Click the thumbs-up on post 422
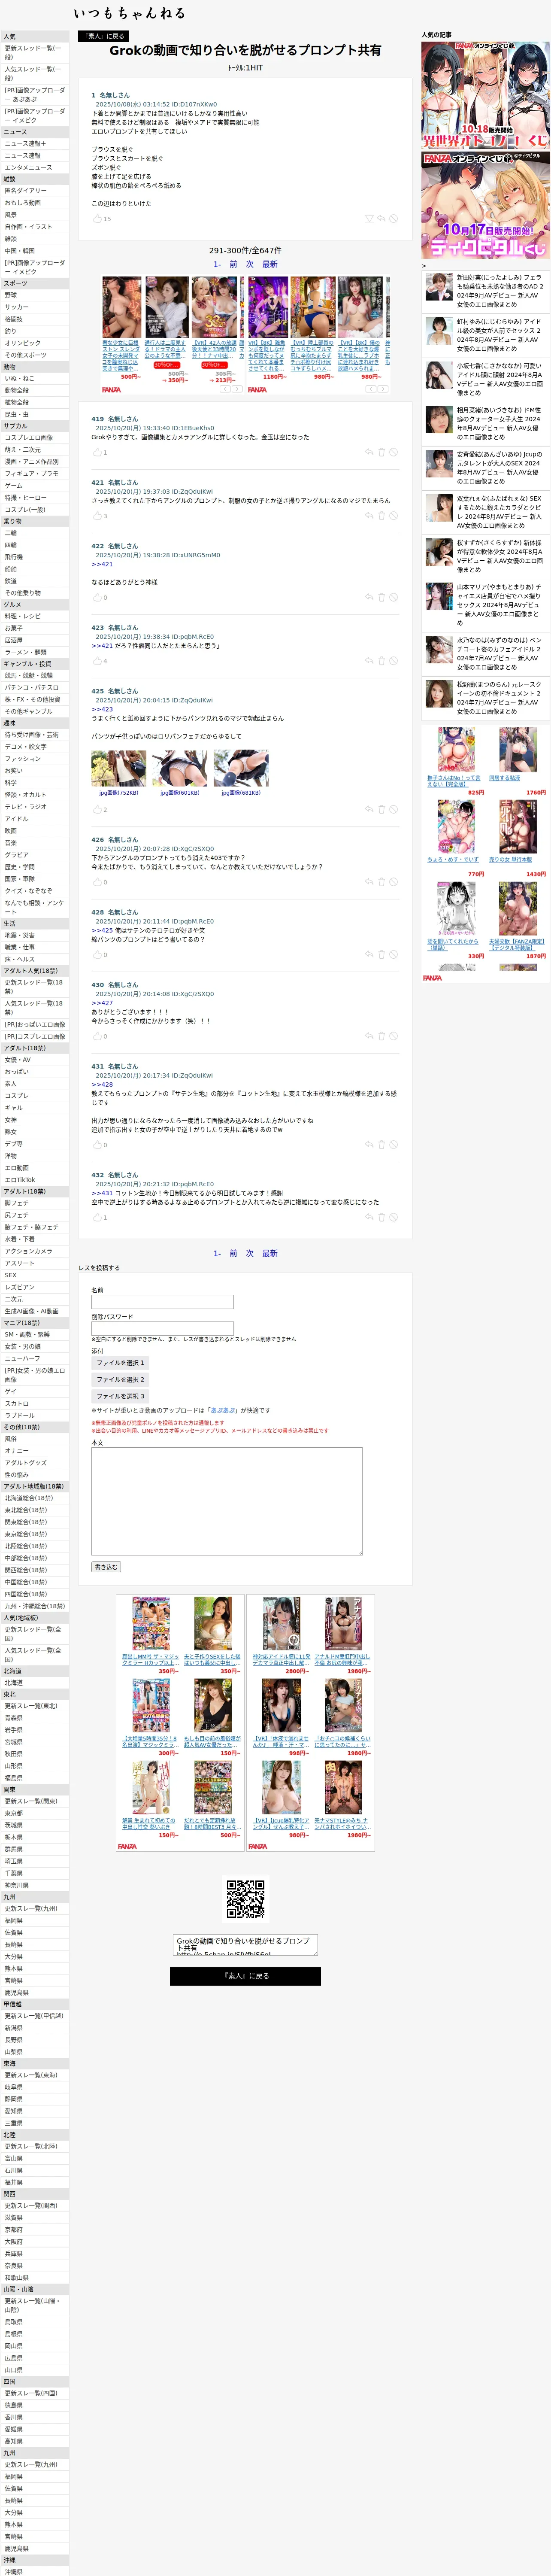The height and width of the screenshot is (2576, 551). click(97, 597)
